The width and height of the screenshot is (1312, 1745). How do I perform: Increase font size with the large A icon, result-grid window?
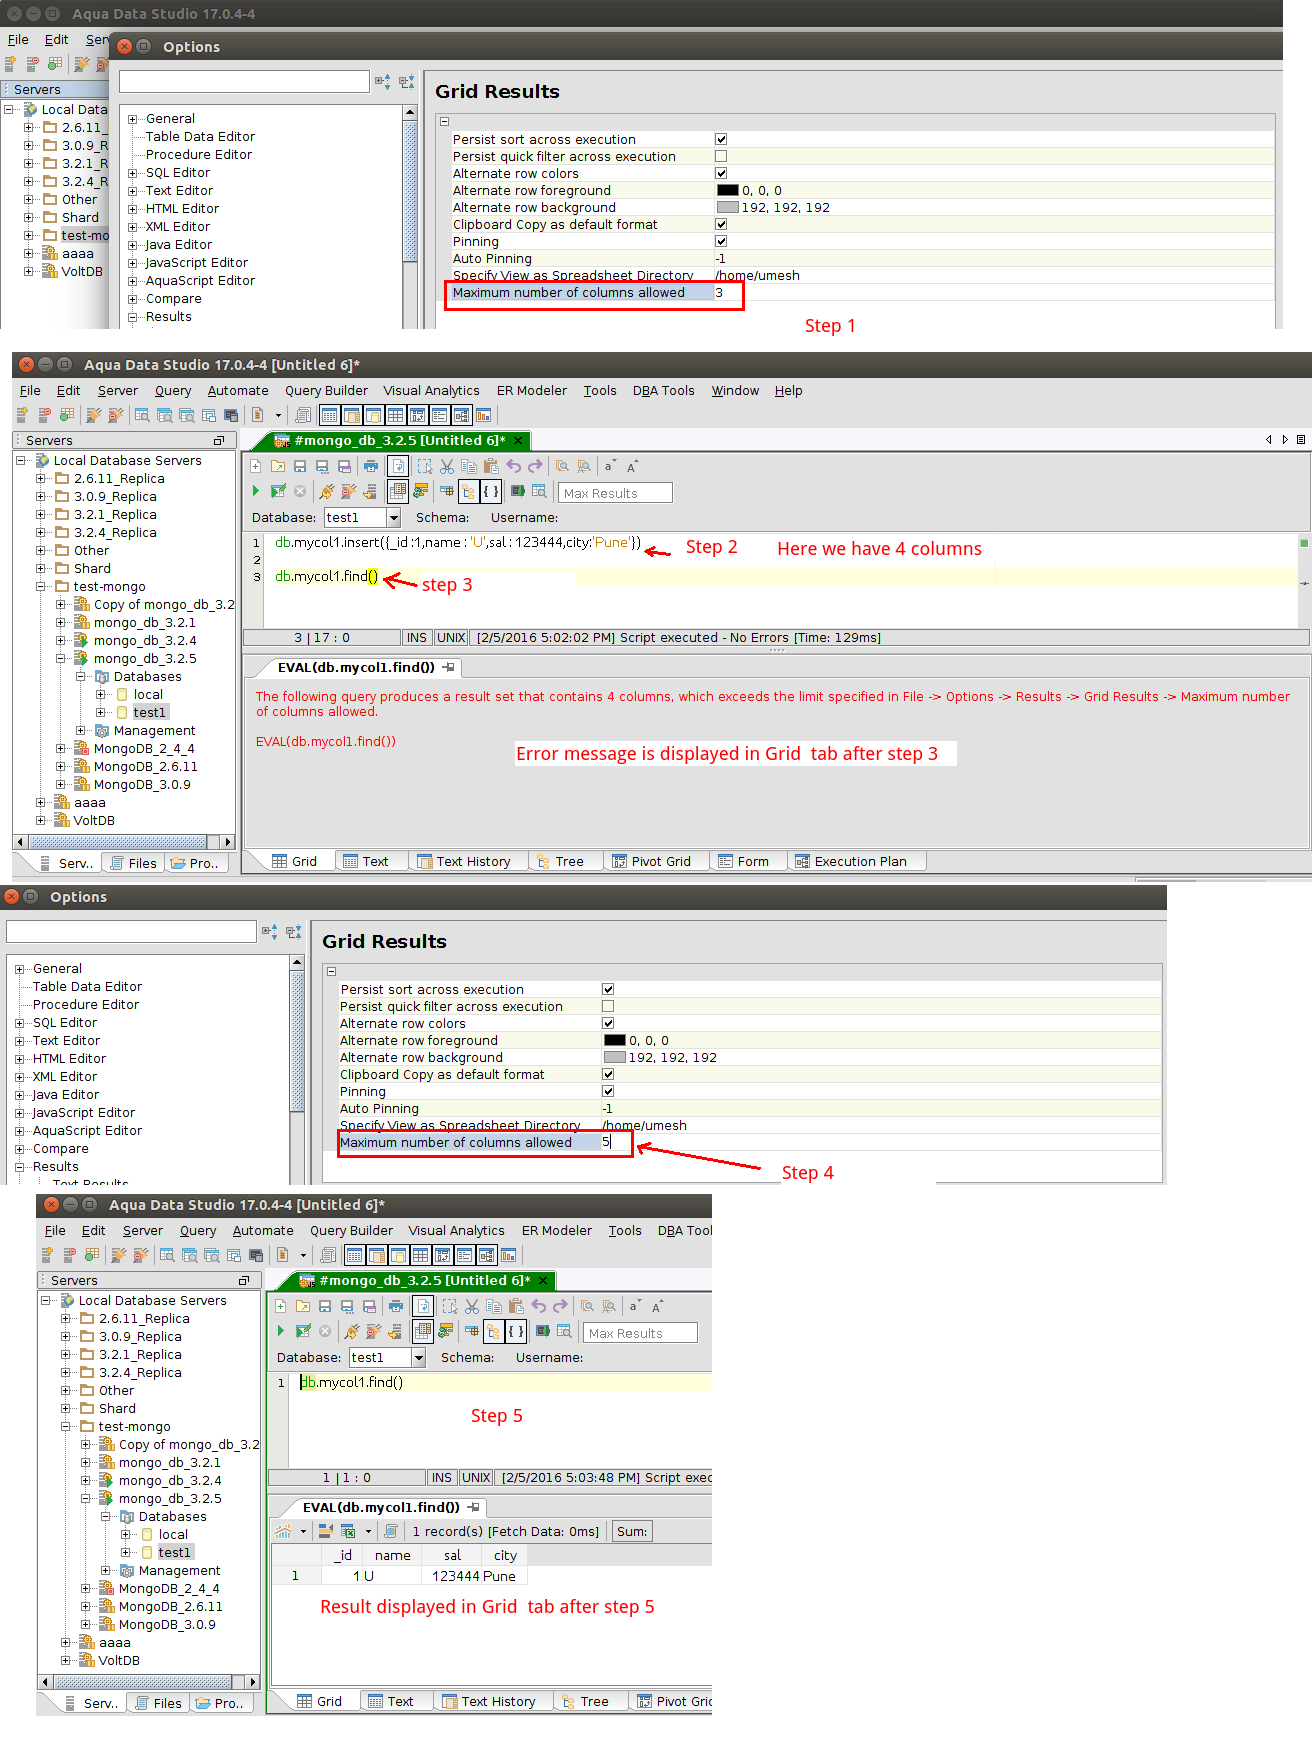pos(657,1306)
